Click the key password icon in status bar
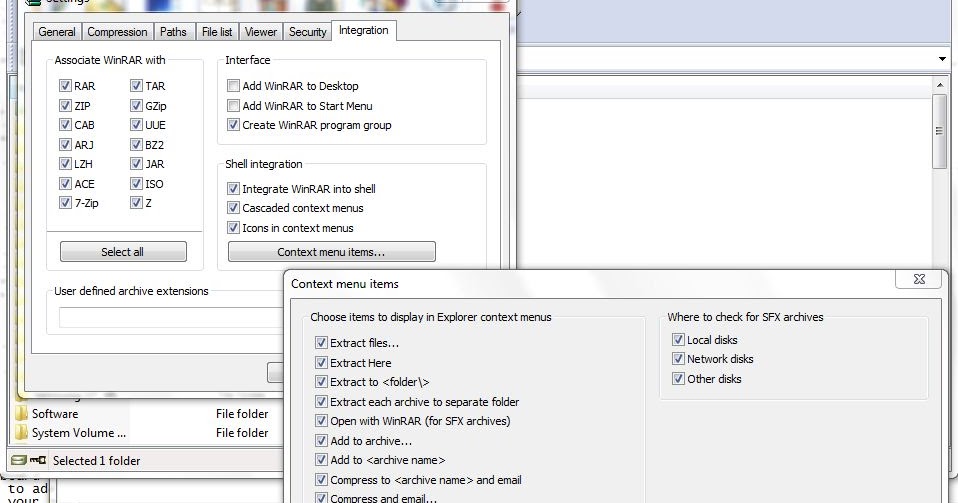The height and width of the screenshot is (503, 958). pos(38,460)
